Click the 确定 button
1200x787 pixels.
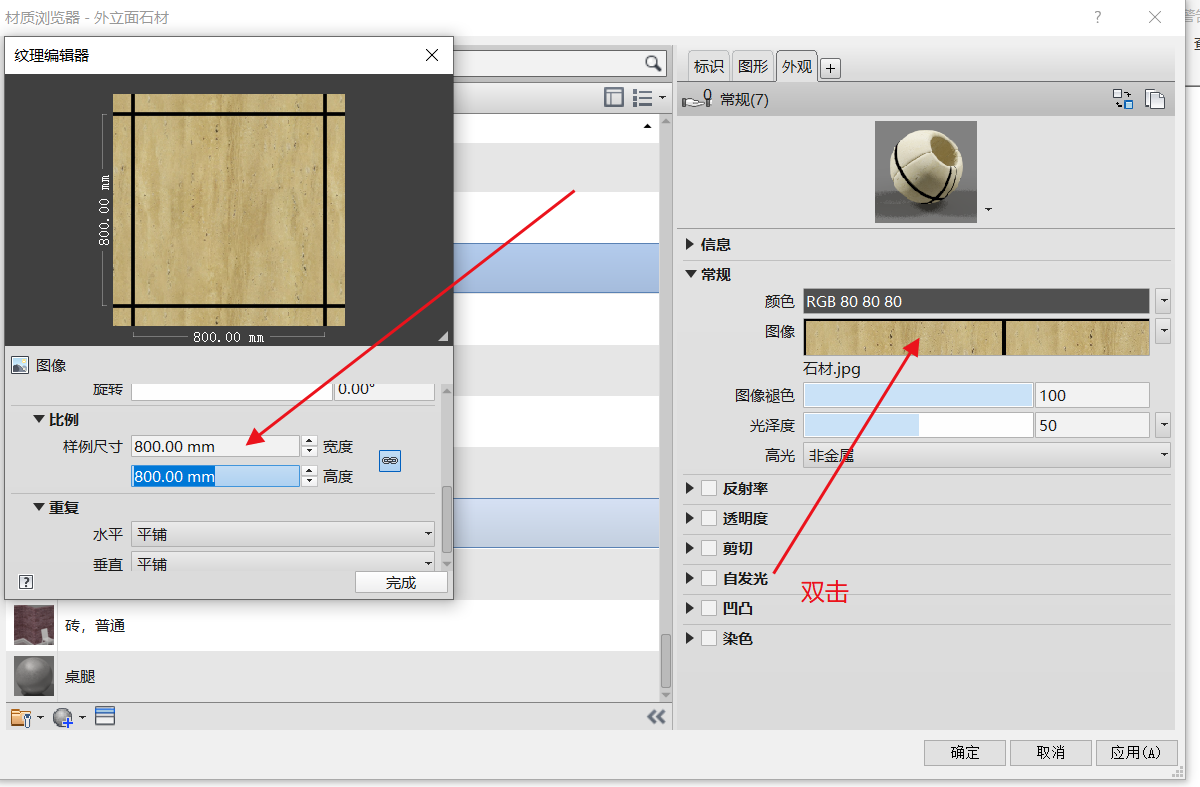point(964,752)
